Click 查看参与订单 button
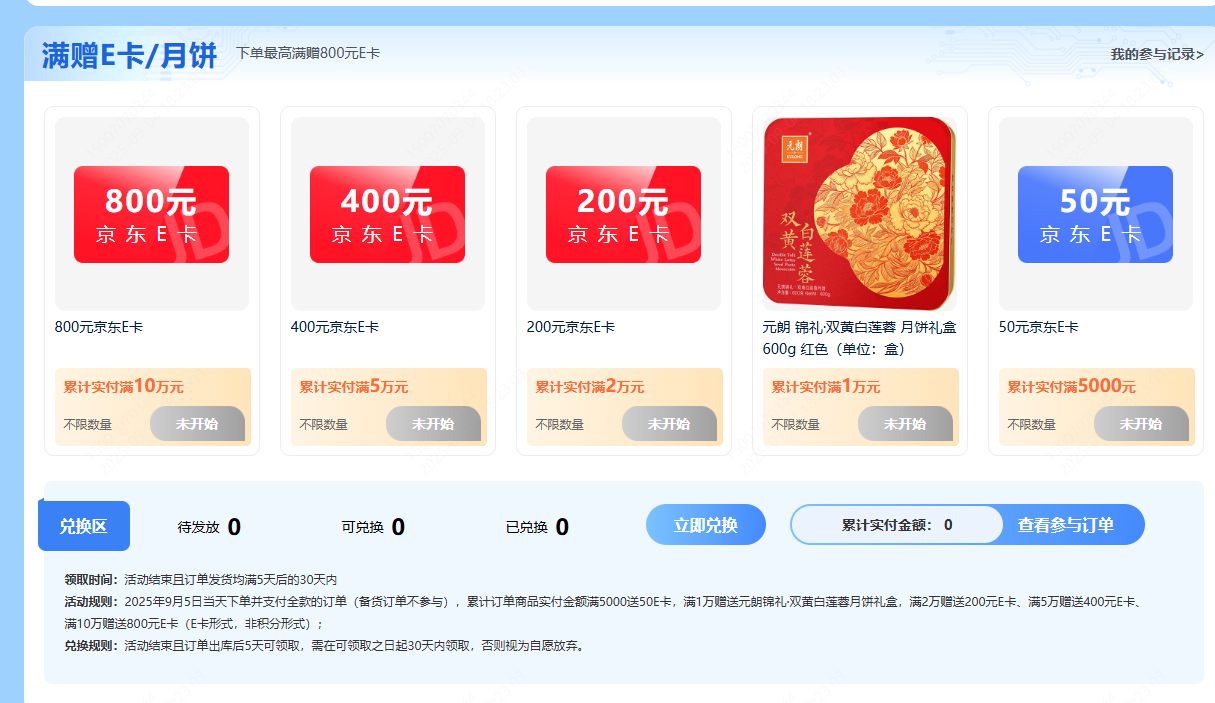Viewport: 1215px width, 703px height. (x=1066, y=525)
